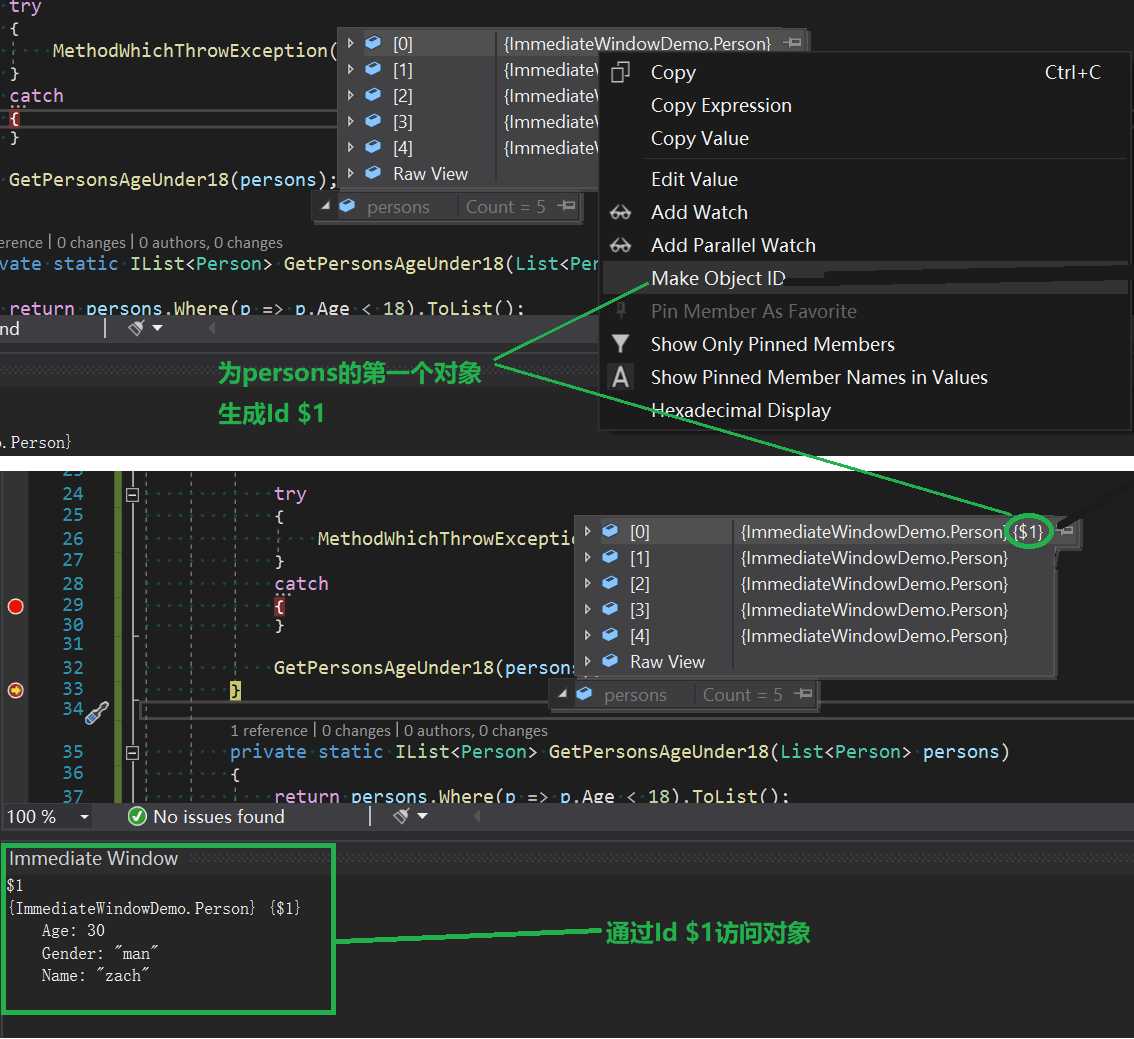This screenshot has height=1039, width=1134.
Task: Click the letter A pinned names icon
Action: [x=621, y=377]
